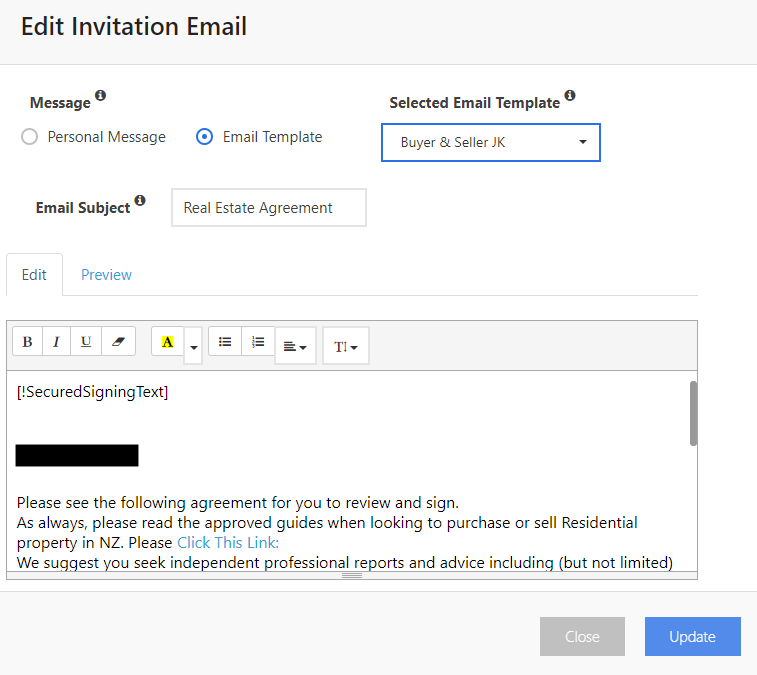Open the text style dropdown
Viewport: 757px width, 675px height.
point(346,346)
